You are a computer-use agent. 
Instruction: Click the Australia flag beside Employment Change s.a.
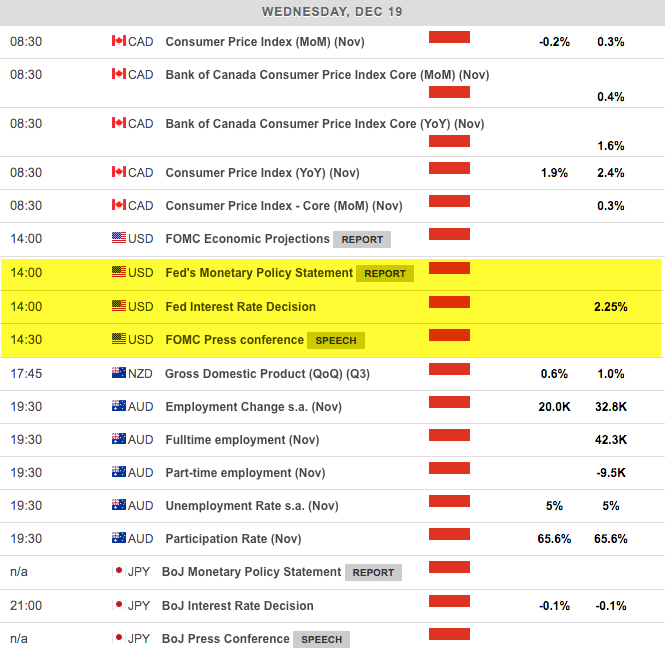[118, 407]
